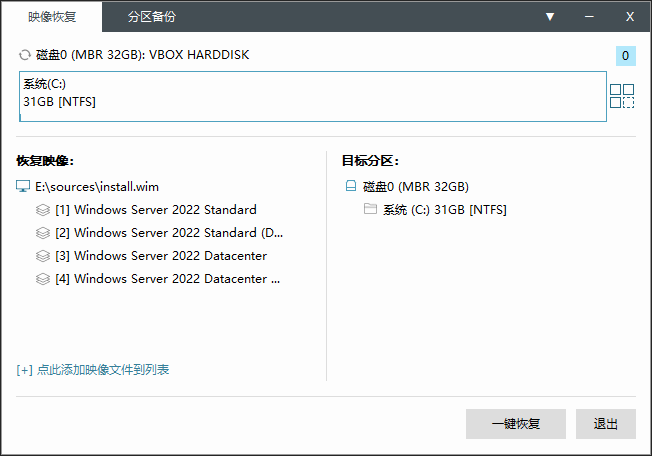Screen dimensions: 652x456
Task: Select E:\sources\install.wim tree node
Action: (97, 187)
